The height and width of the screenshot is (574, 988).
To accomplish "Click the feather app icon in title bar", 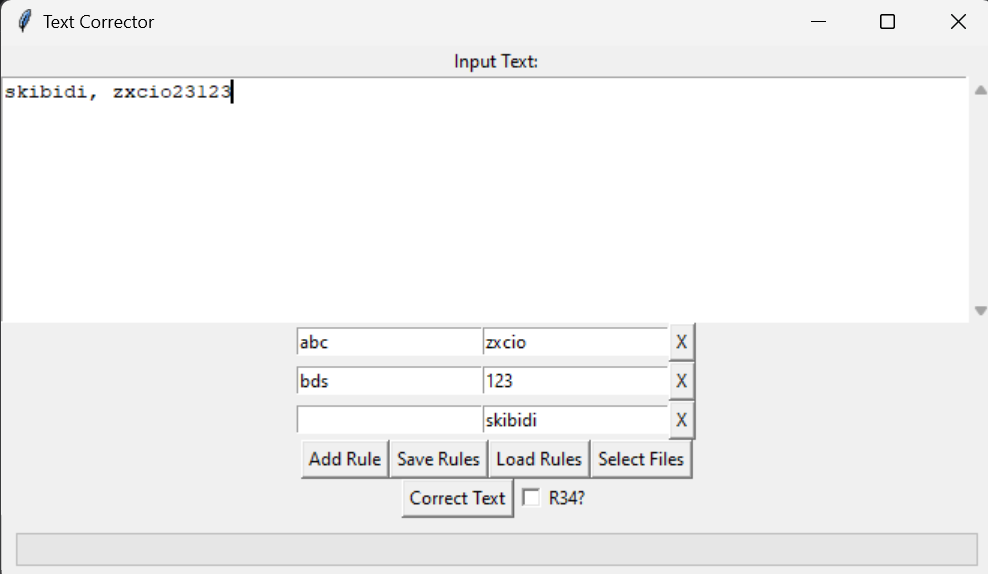I will pos(25,21).
